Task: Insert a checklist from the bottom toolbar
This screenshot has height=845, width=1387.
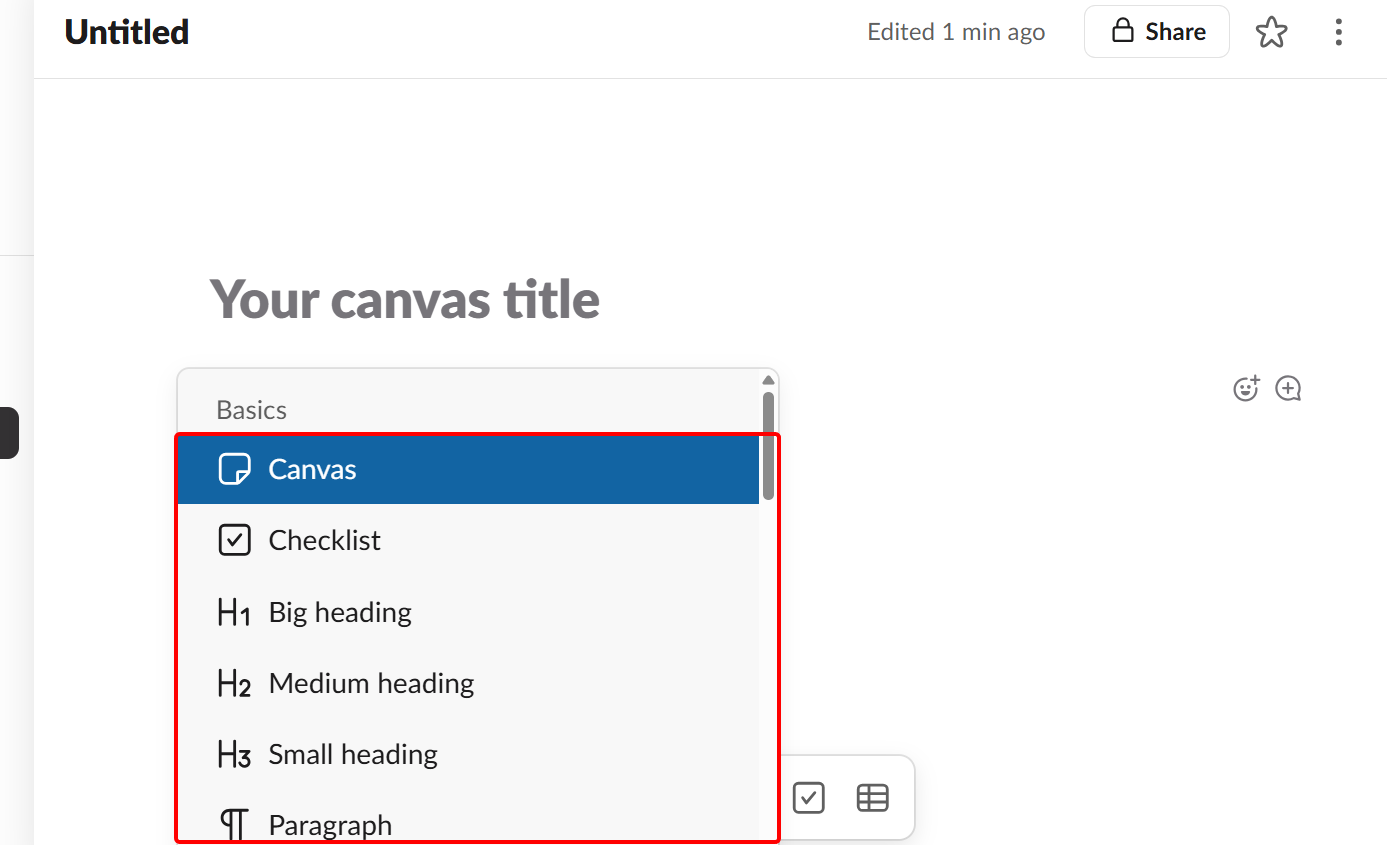Action: (808, 797)
